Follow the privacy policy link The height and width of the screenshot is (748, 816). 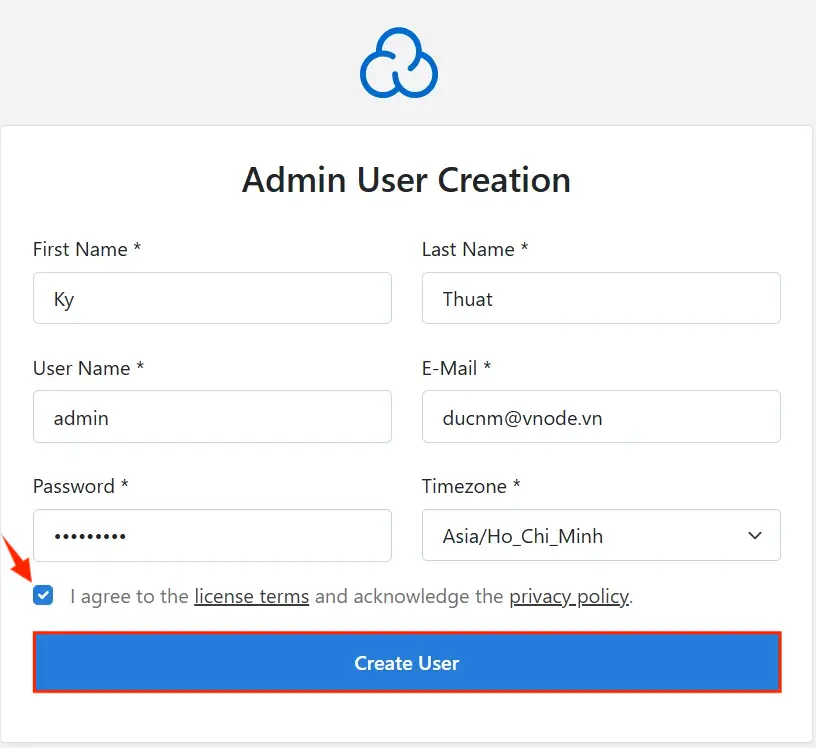[569, 597]
